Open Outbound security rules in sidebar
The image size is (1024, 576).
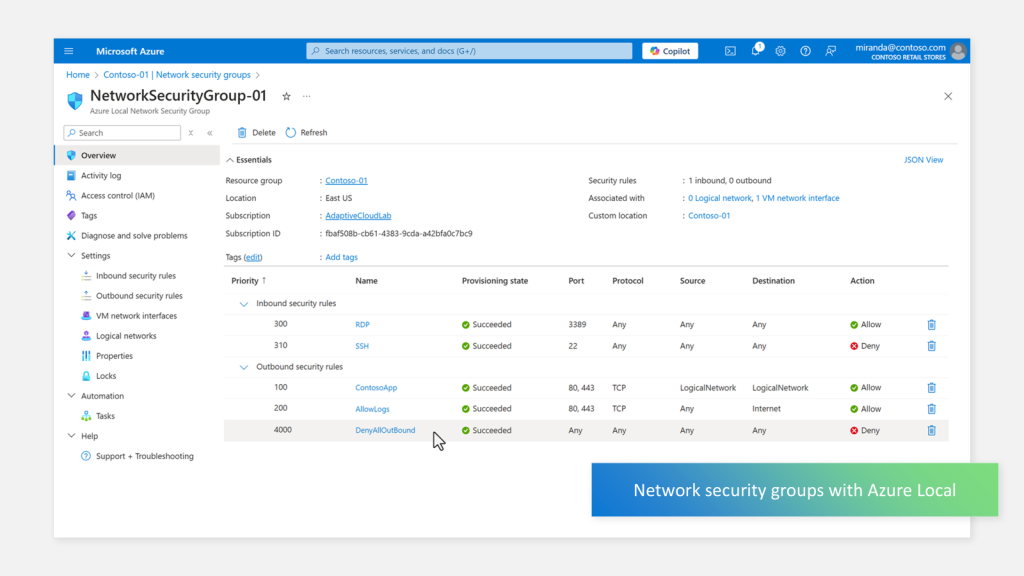pyautogui.click(x=137, y=296)
